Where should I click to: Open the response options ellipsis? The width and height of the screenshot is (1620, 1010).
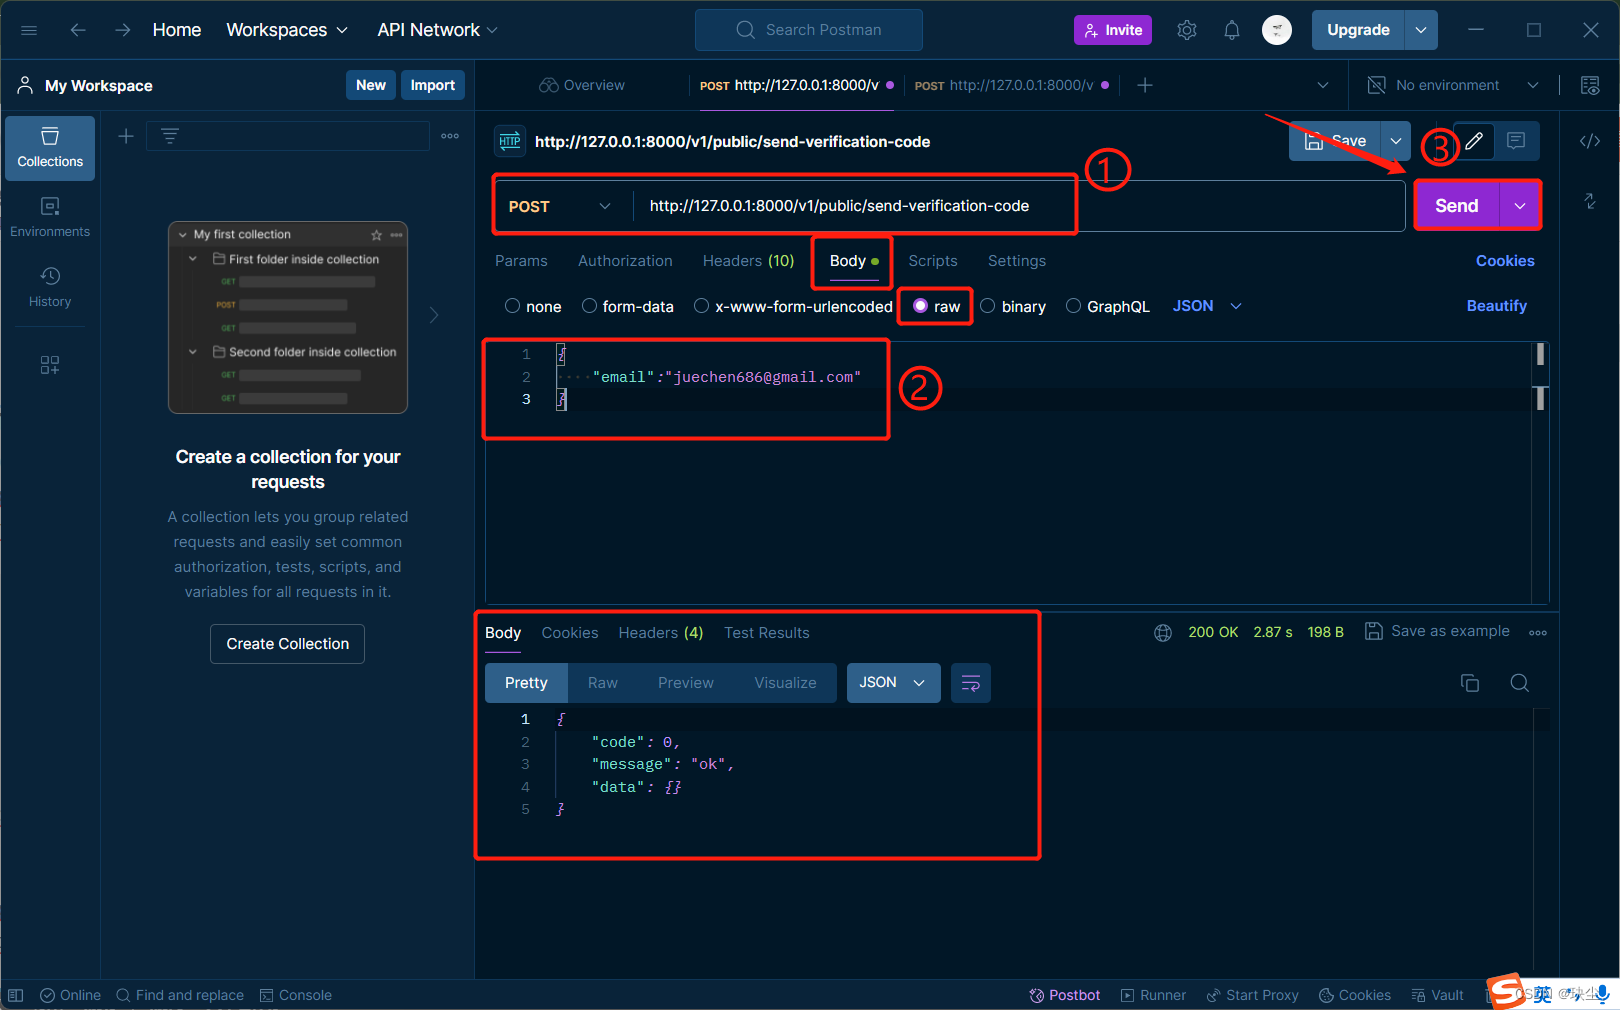coord(1538,632)
